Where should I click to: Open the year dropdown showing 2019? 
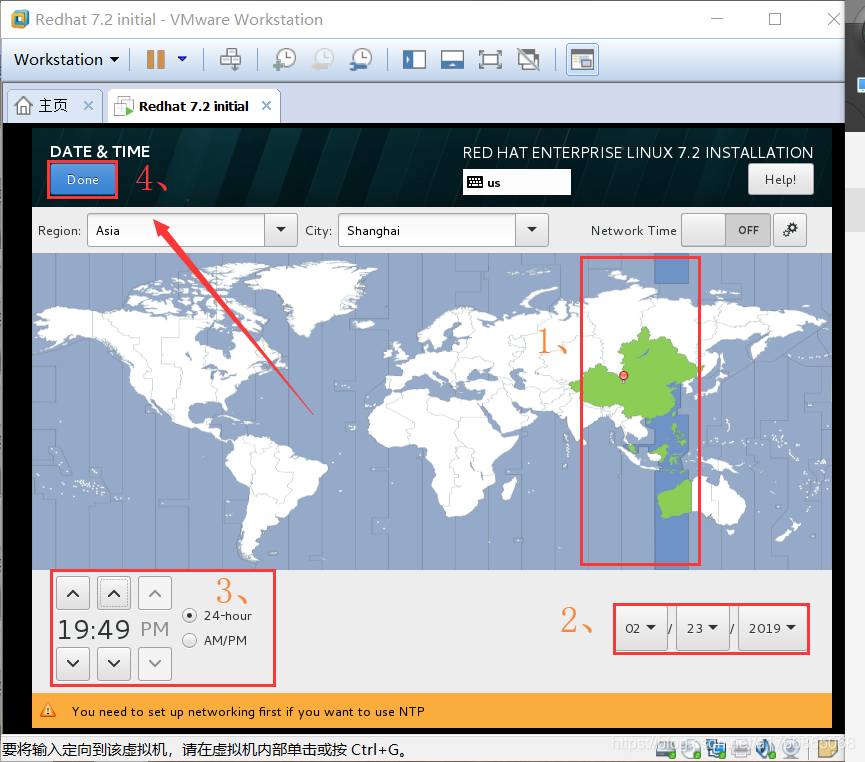click(x=772, y=628)
